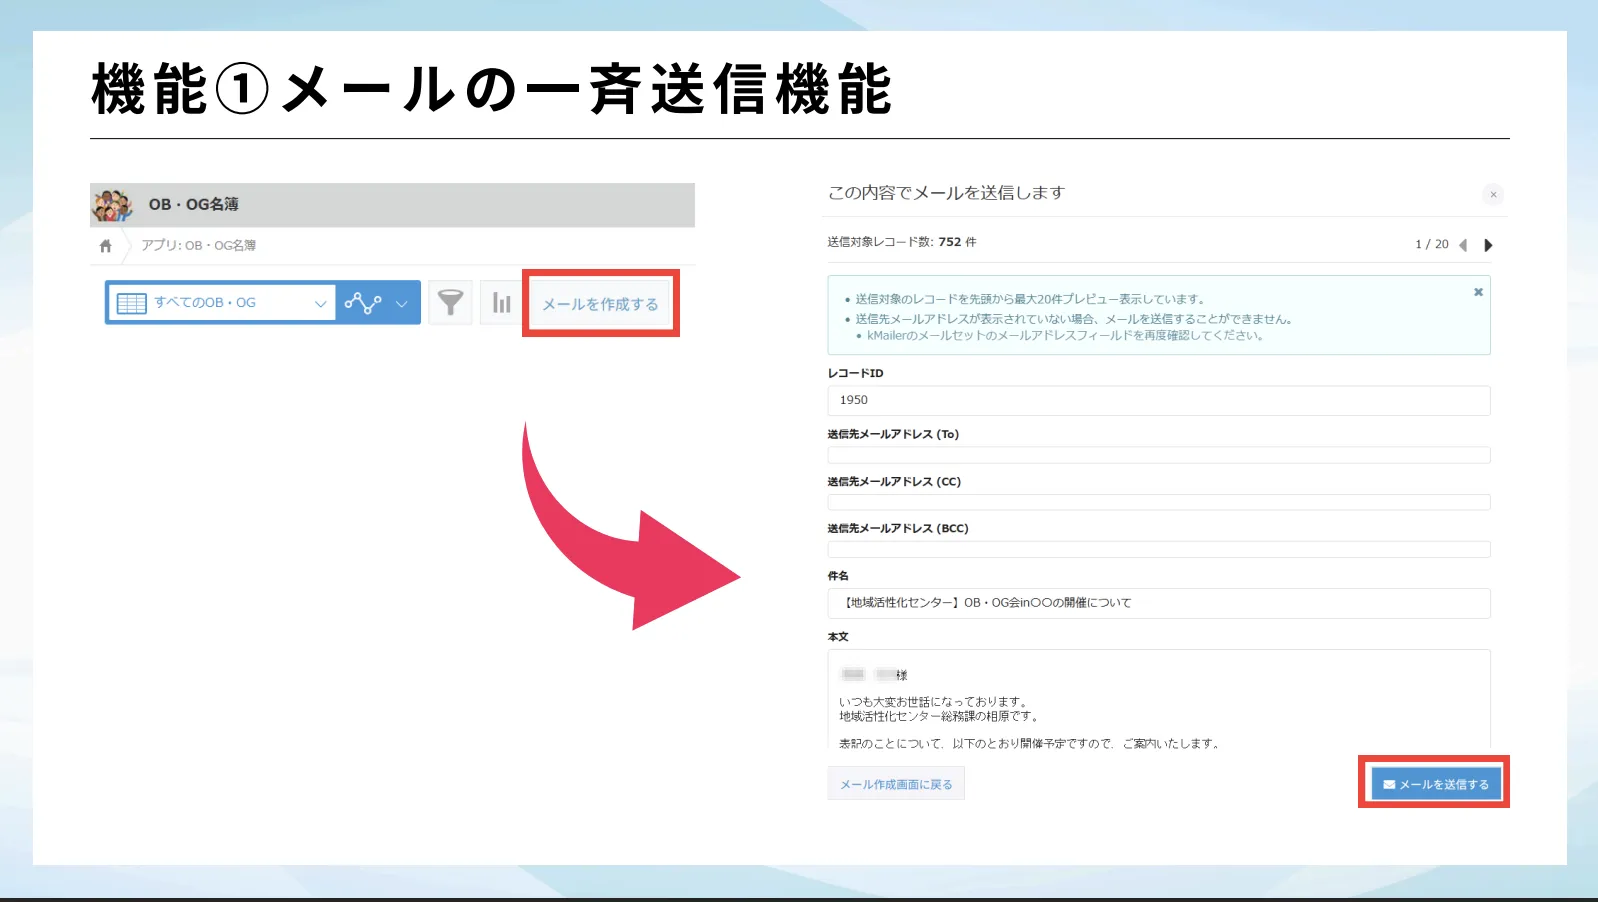Expand the chevron beside the graph icon
Viewport: 1598px width, 902px height.
402,303
